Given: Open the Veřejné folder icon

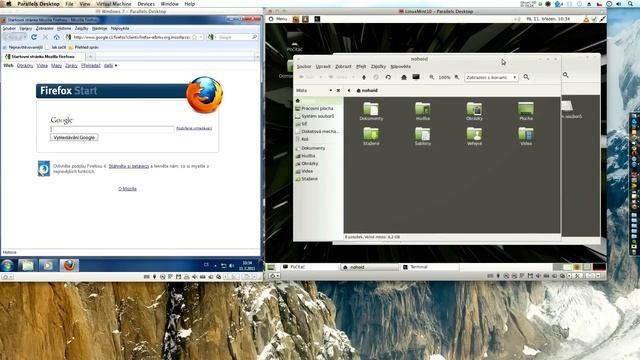Looking at the screenshot, I should point(474,134).
